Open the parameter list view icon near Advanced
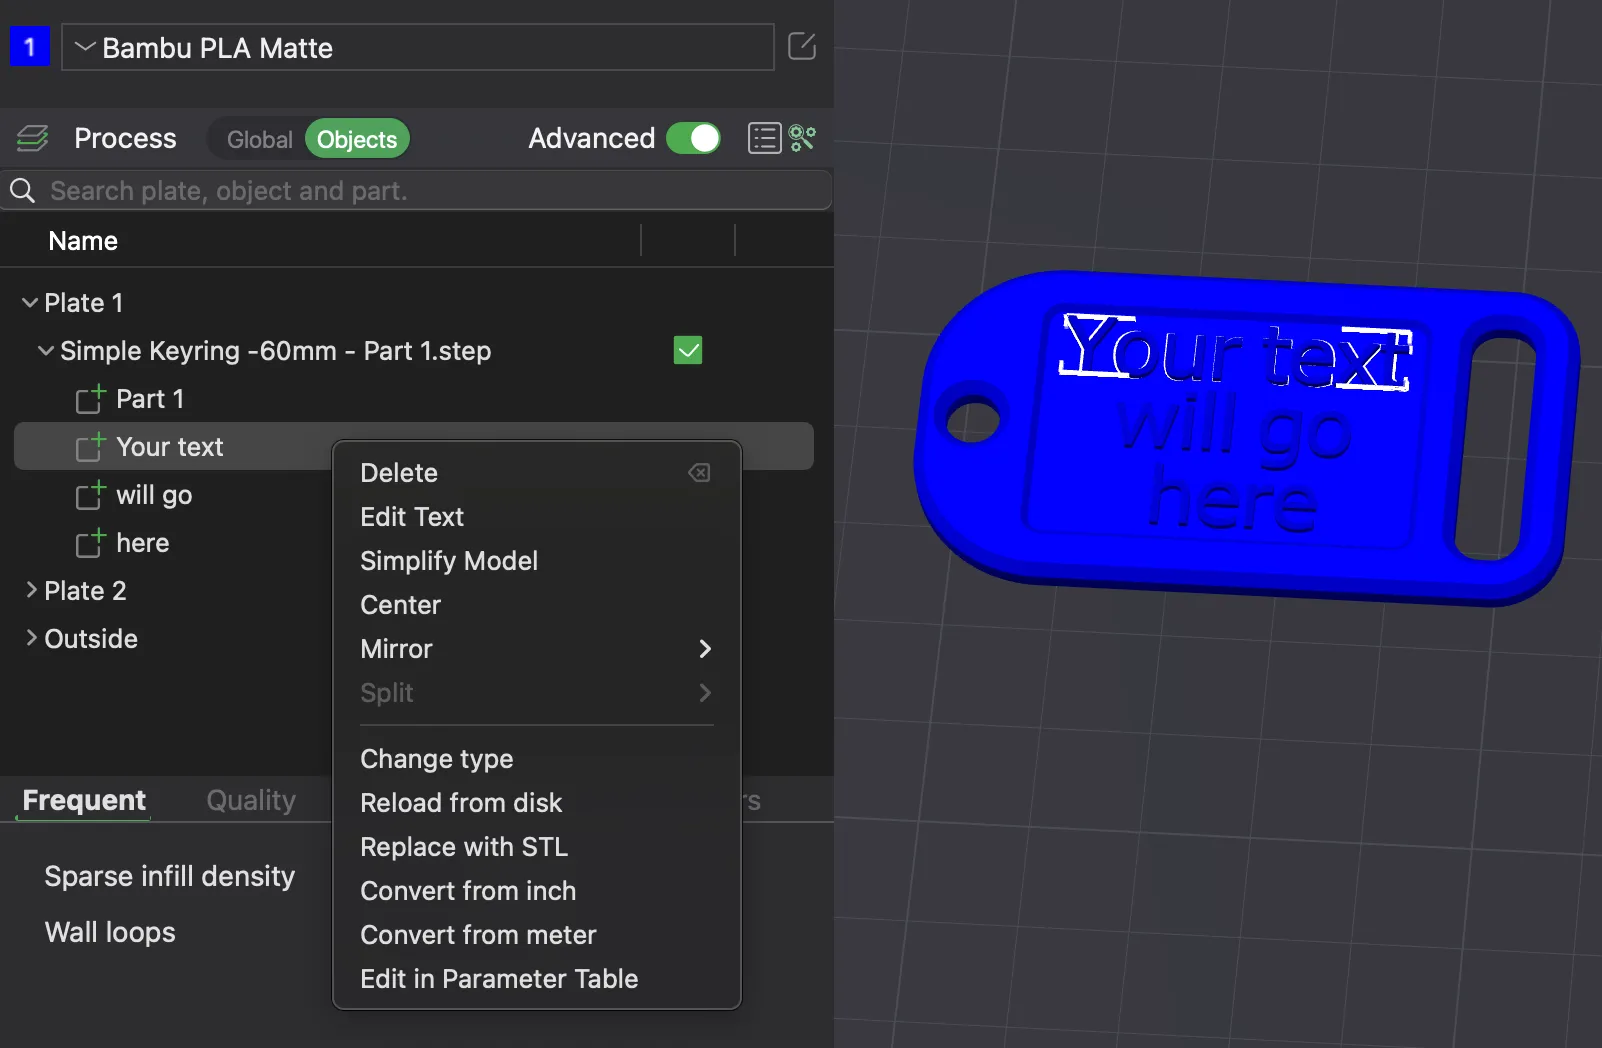Image resolution: width=1602 pixels, height=1048 pixels. tap(764, 138)
